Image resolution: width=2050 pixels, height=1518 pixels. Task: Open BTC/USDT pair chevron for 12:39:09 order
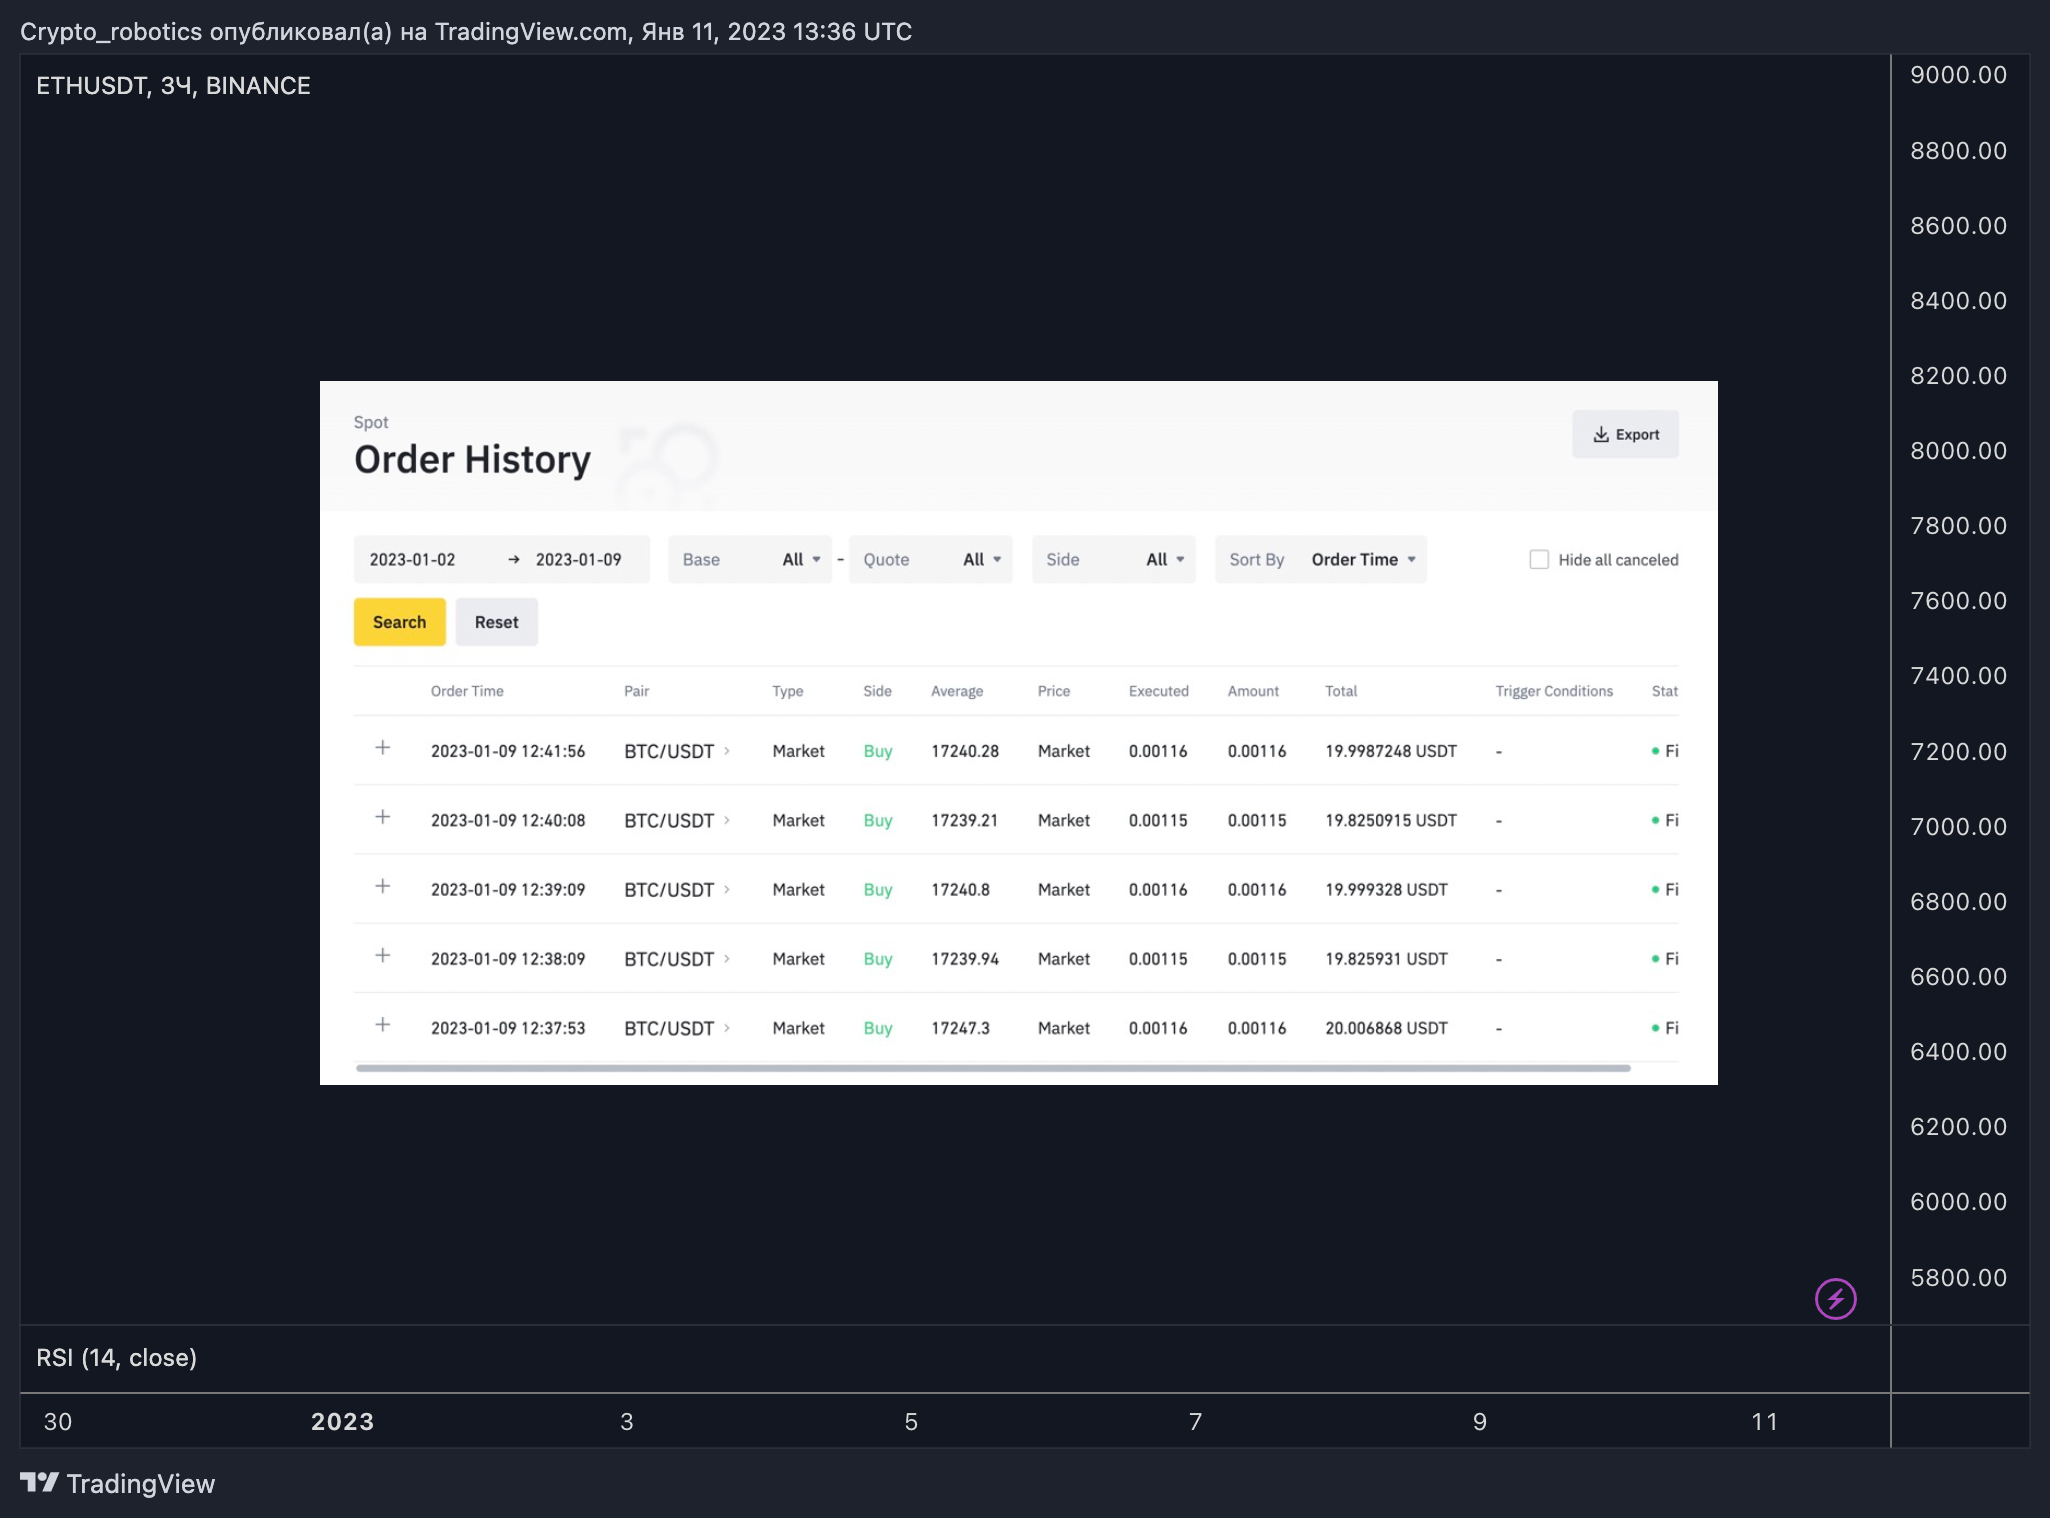pyautogui.click(x=727, y=889)
